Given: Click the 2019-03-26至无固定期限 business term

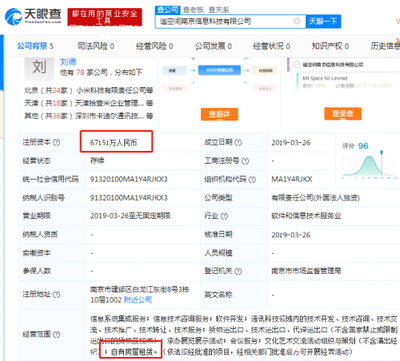Looking at the screenshot, I should [130, 216].
